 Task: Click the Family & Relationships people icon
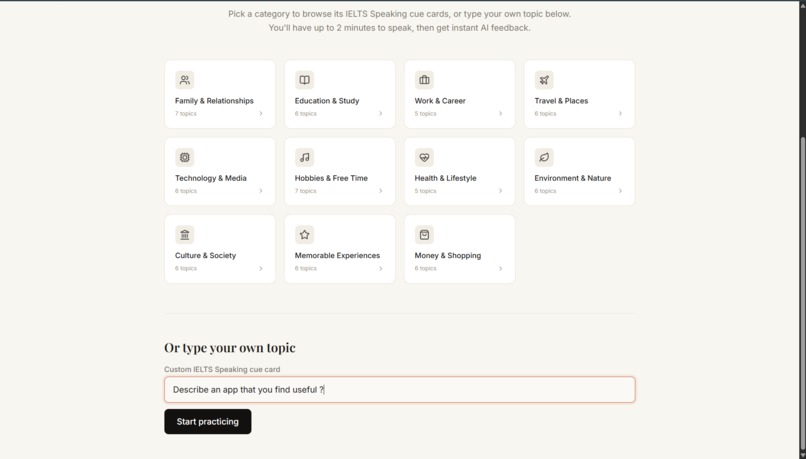coord(185,80)
